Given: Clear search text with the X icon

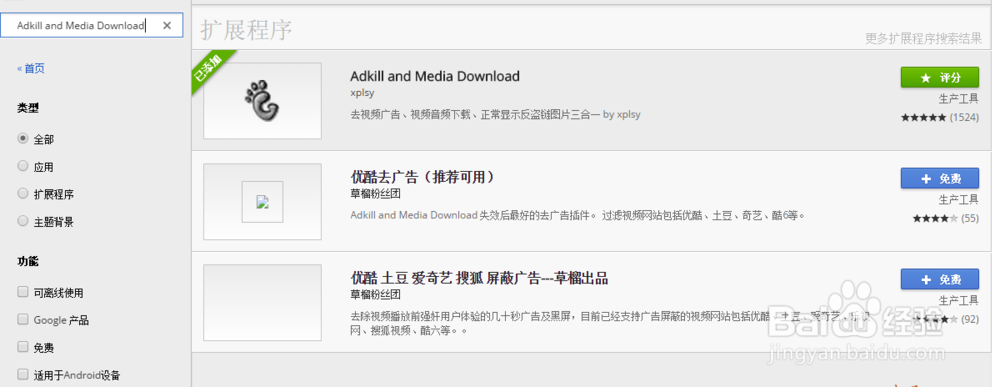Looking at the screenshot, I should coord(167,26).
